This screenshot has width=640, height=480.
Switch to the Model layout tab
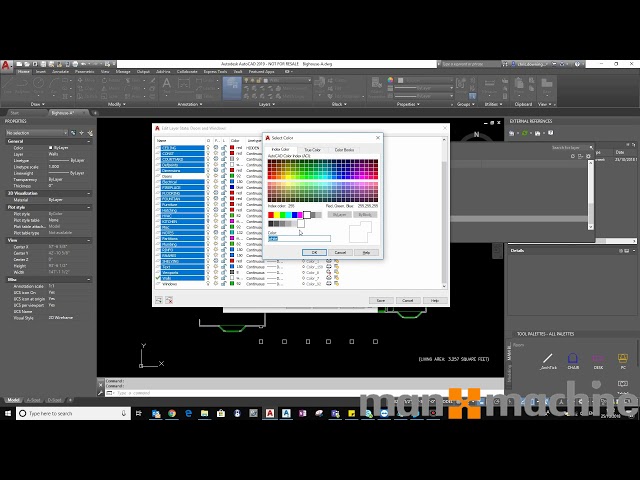(13, 400)
